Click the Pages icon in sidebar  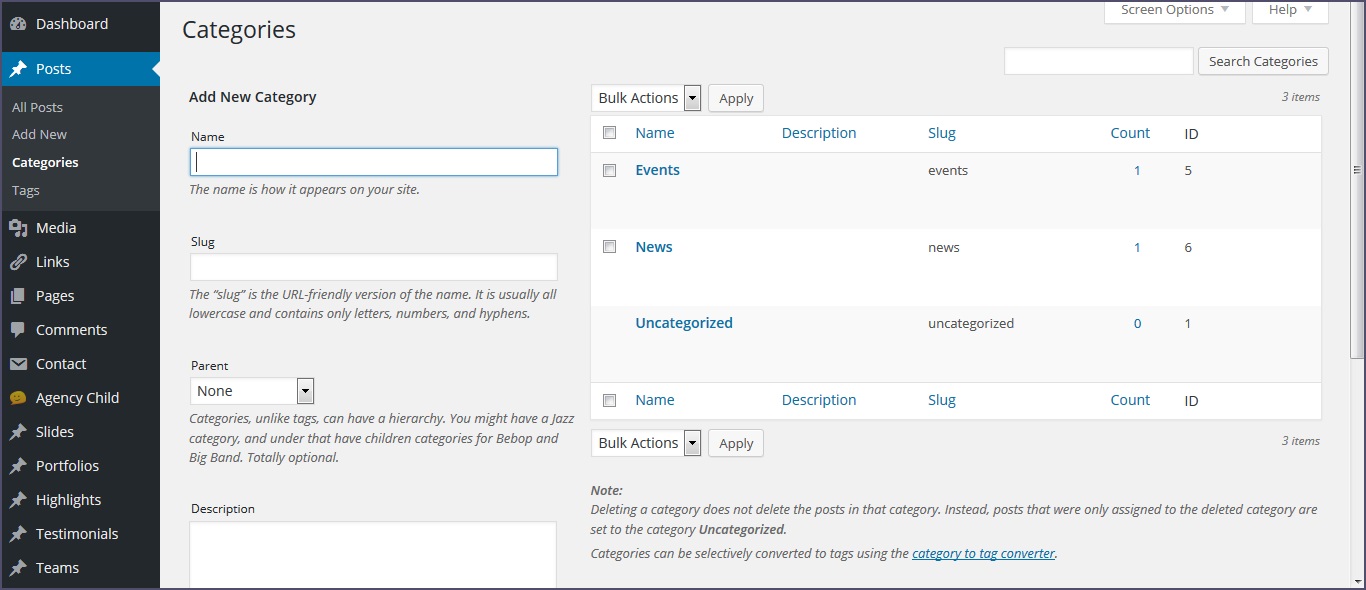[18, 296]
